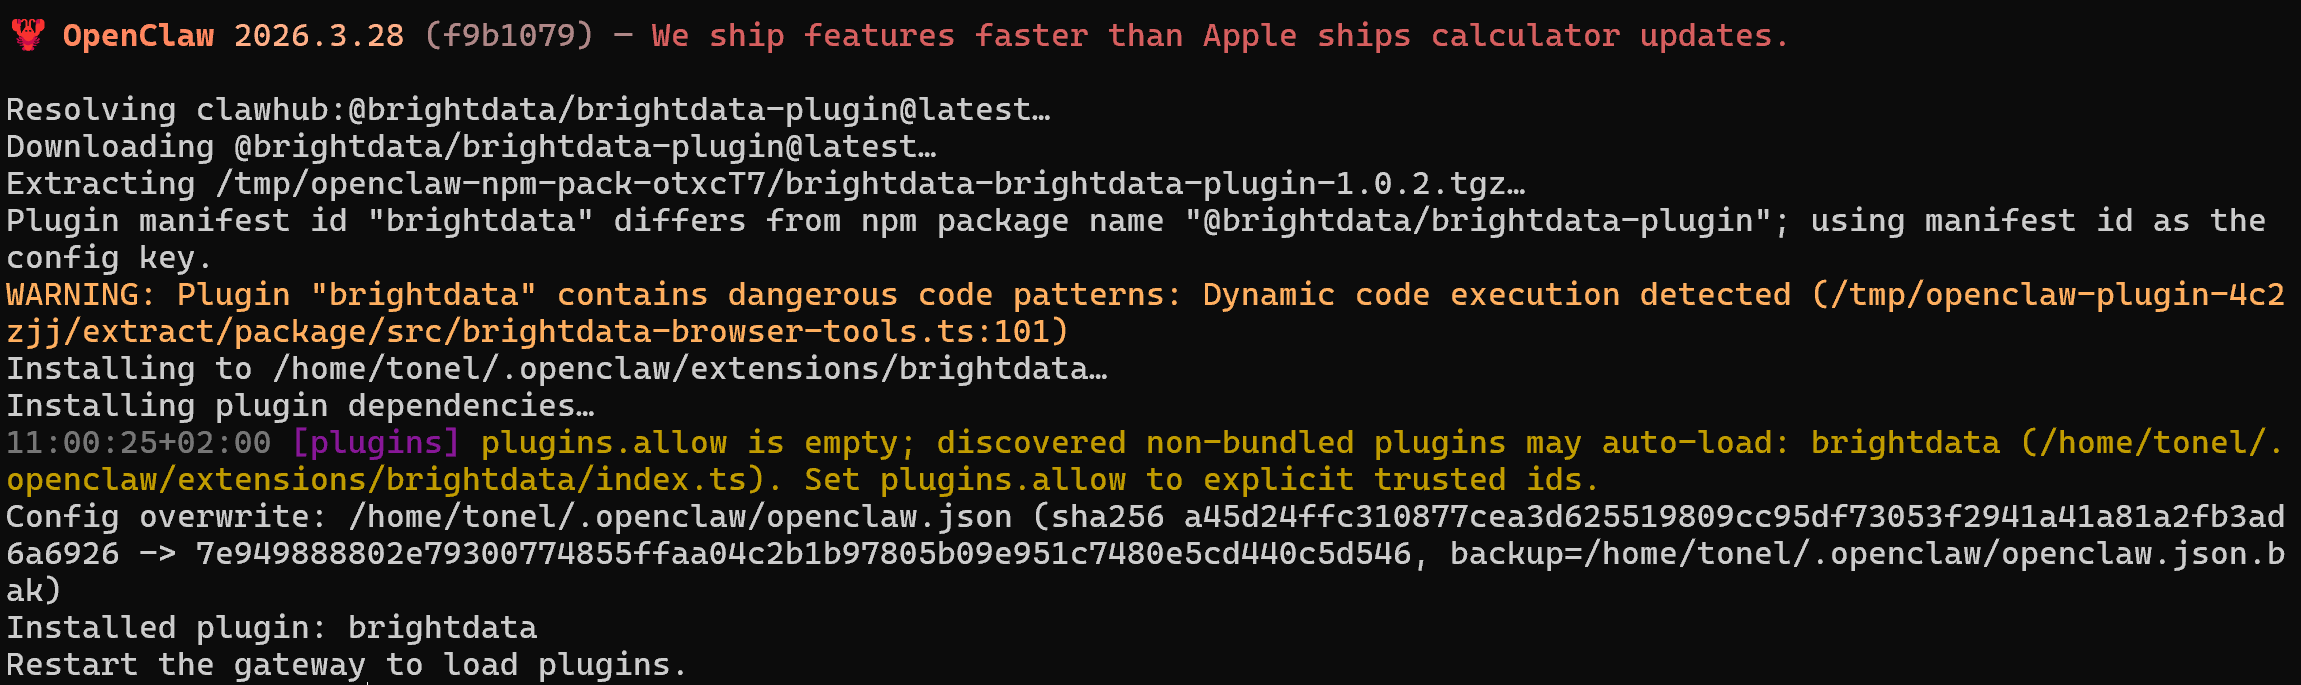
Task: Click the line 'Restart the gateway to load plugins.'
Action: click(x=347, y=664)
